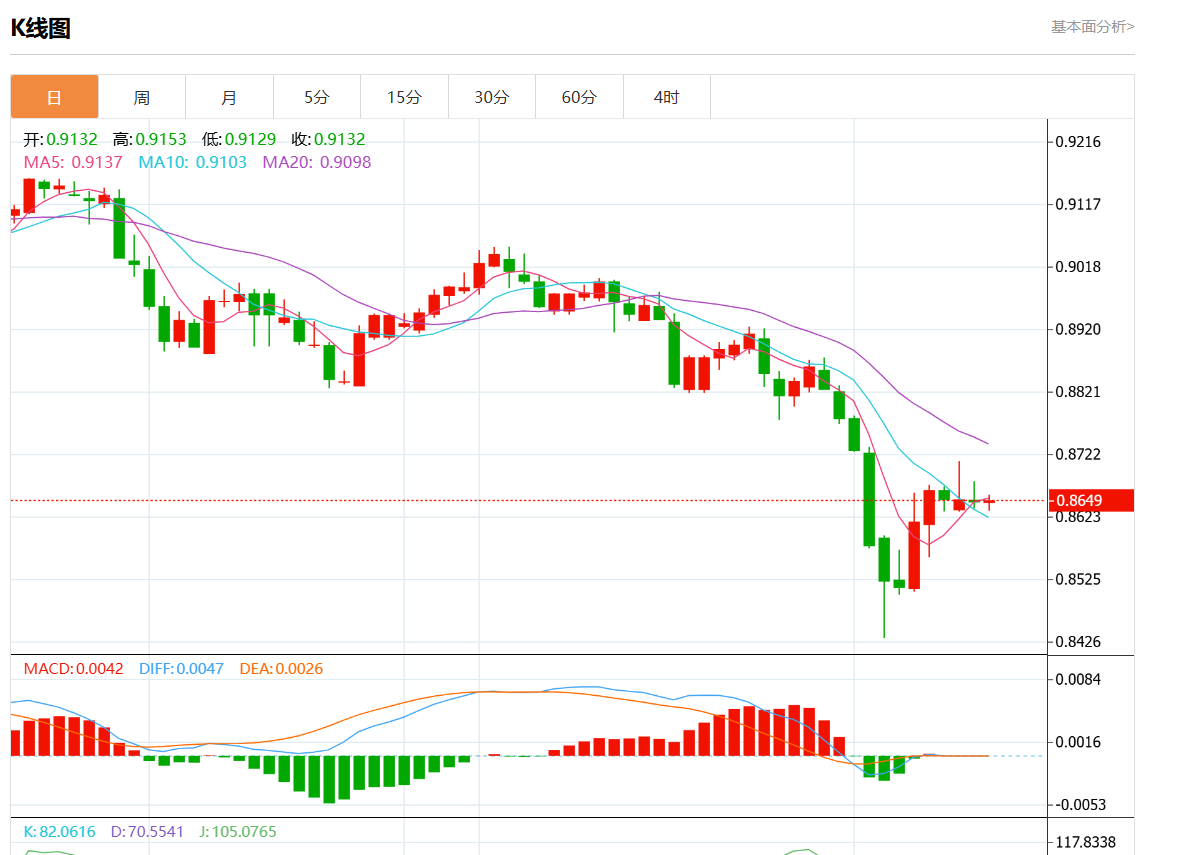The height and width of the screenshot is (855, 1188).
Task: Click the K线图 heading
Action: [41, 28]
